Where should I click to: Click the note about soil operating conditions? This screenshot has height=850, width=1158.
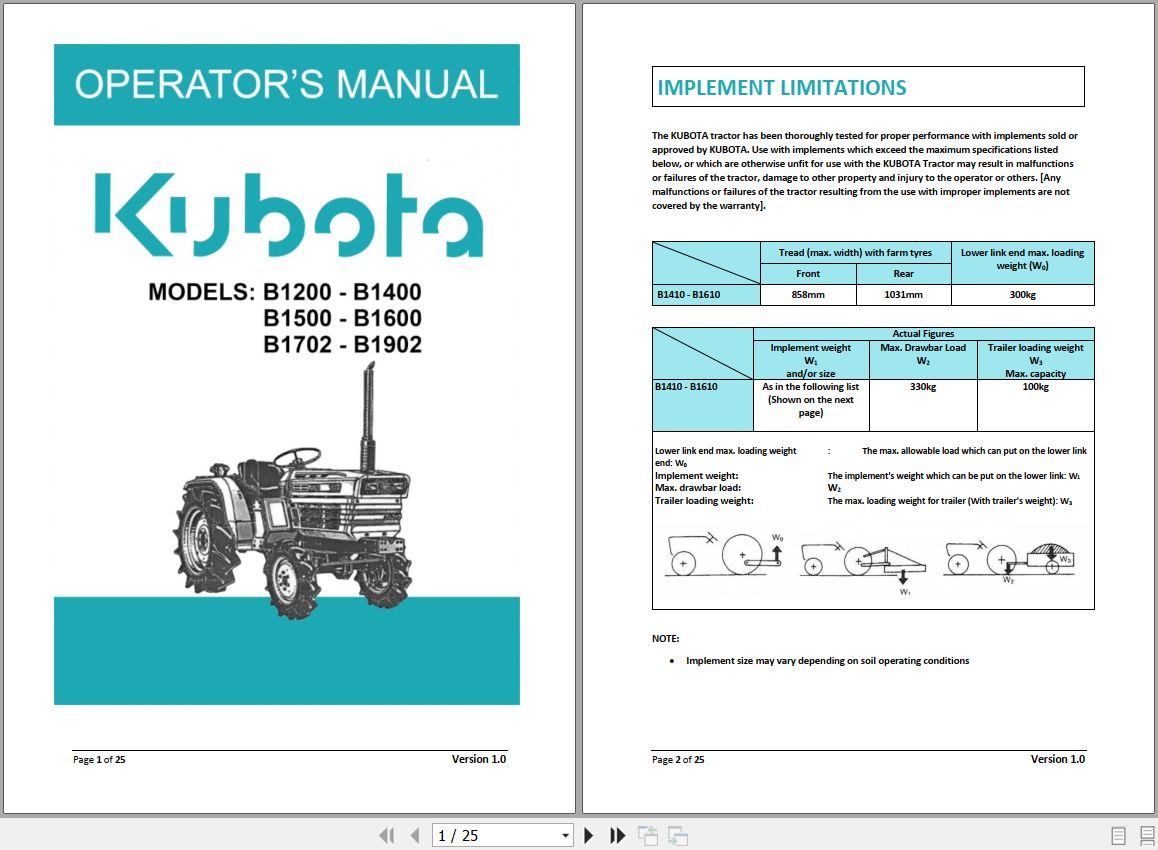(827, 661)
